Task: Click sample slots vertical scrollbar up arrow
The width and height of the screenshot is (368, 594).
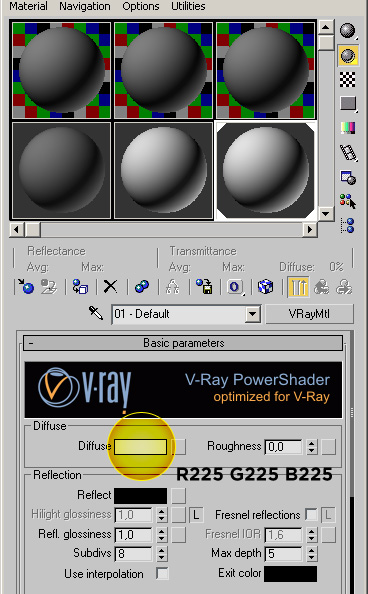Action: click(x=326, y=27)
